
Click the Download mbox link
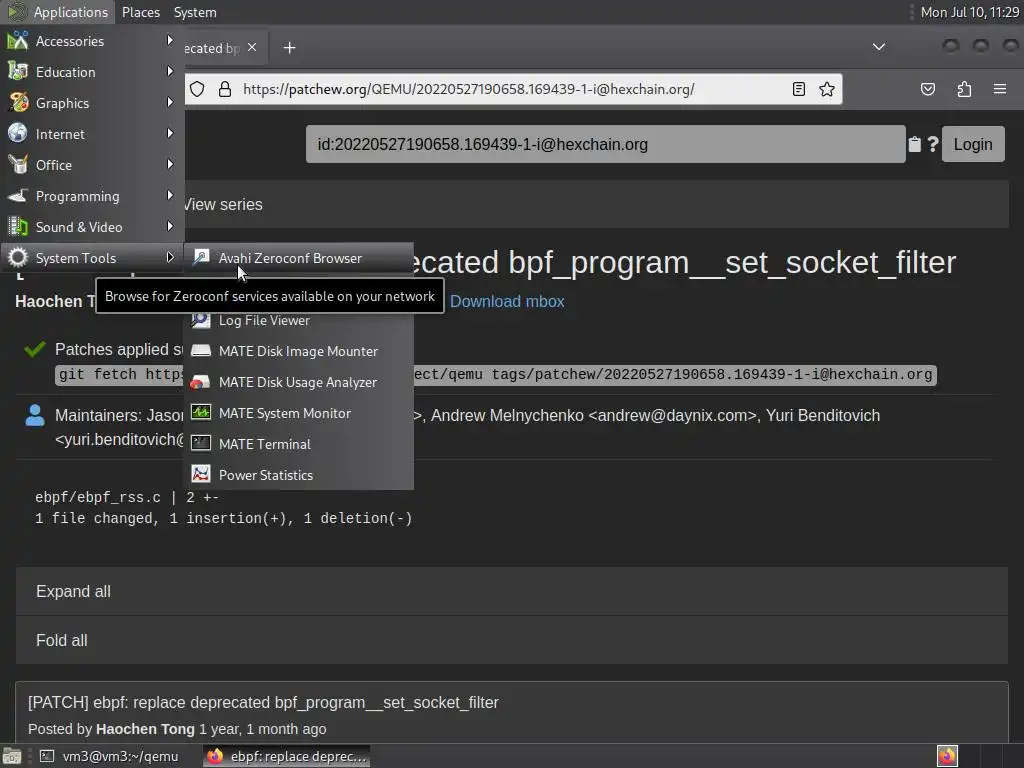[507, 302]
